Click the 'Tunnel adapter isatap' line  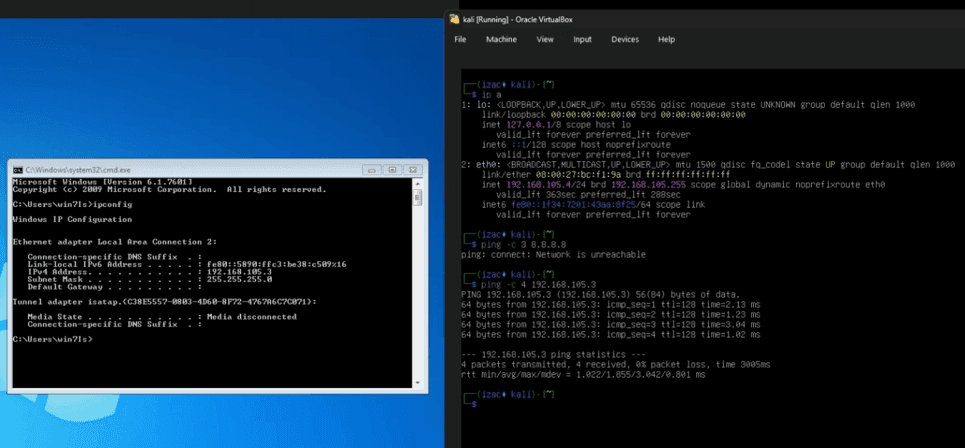(165, 302)
